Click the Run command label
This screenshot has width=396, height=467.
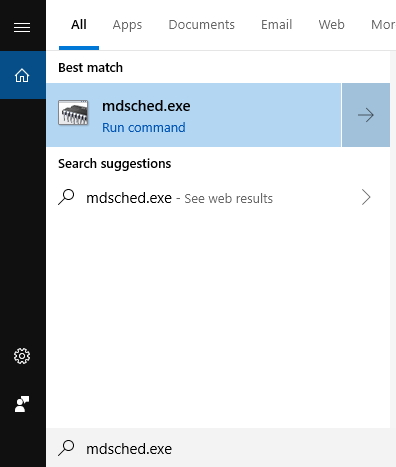pos(144,128)
